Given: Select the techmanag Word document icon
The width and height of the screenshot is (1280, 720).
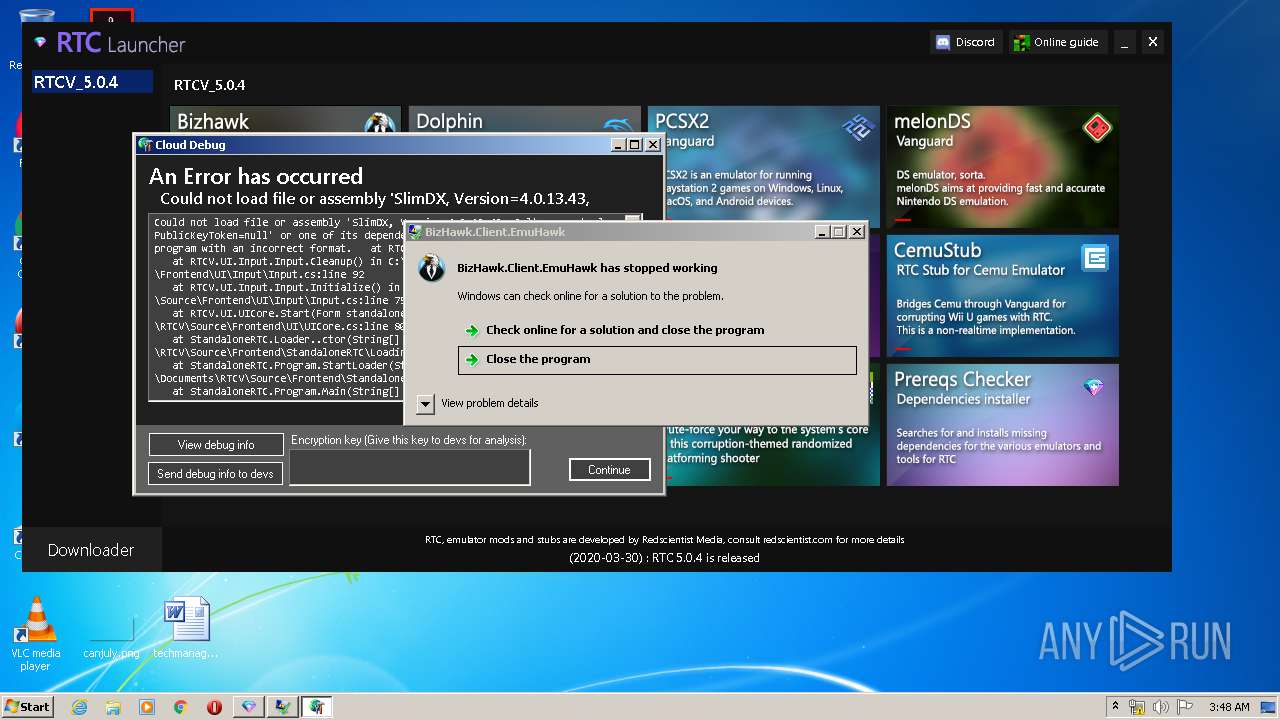Looking at the screenshot, I should coord(187,629).
